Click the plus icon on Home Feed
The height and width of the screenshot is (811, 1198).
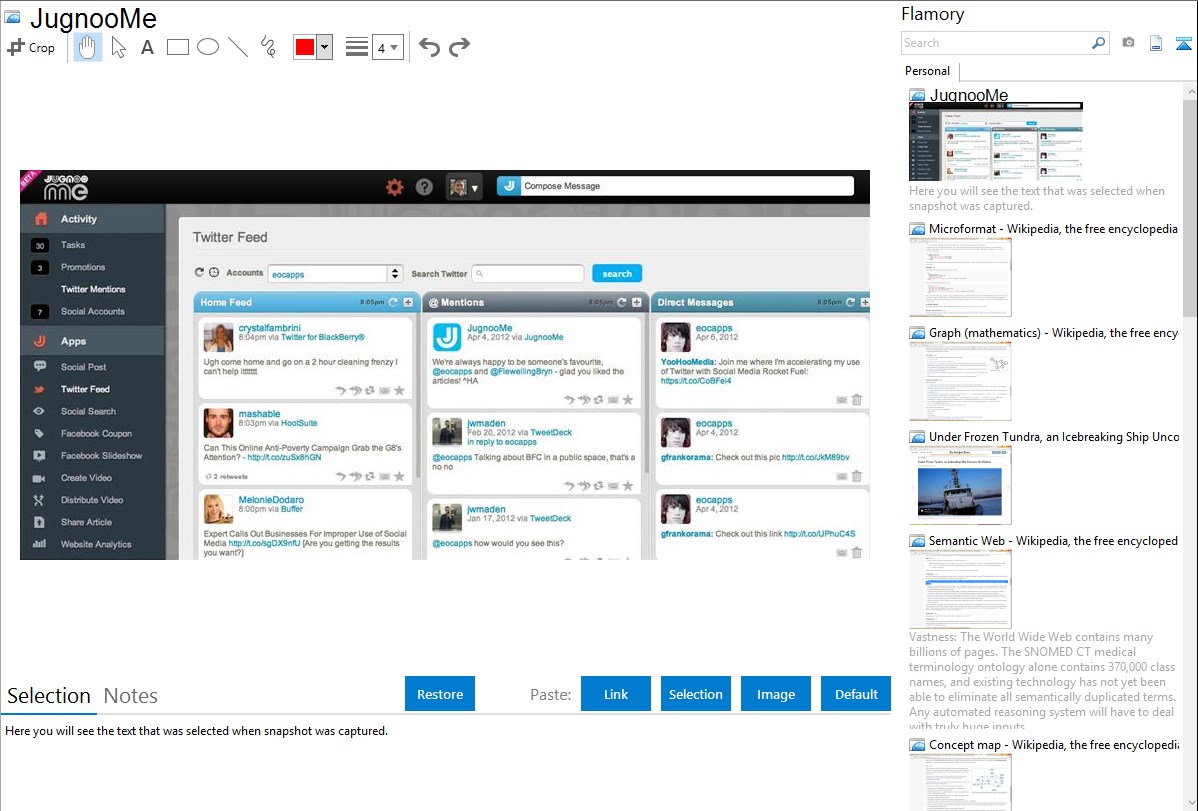[x=408, y=303]
